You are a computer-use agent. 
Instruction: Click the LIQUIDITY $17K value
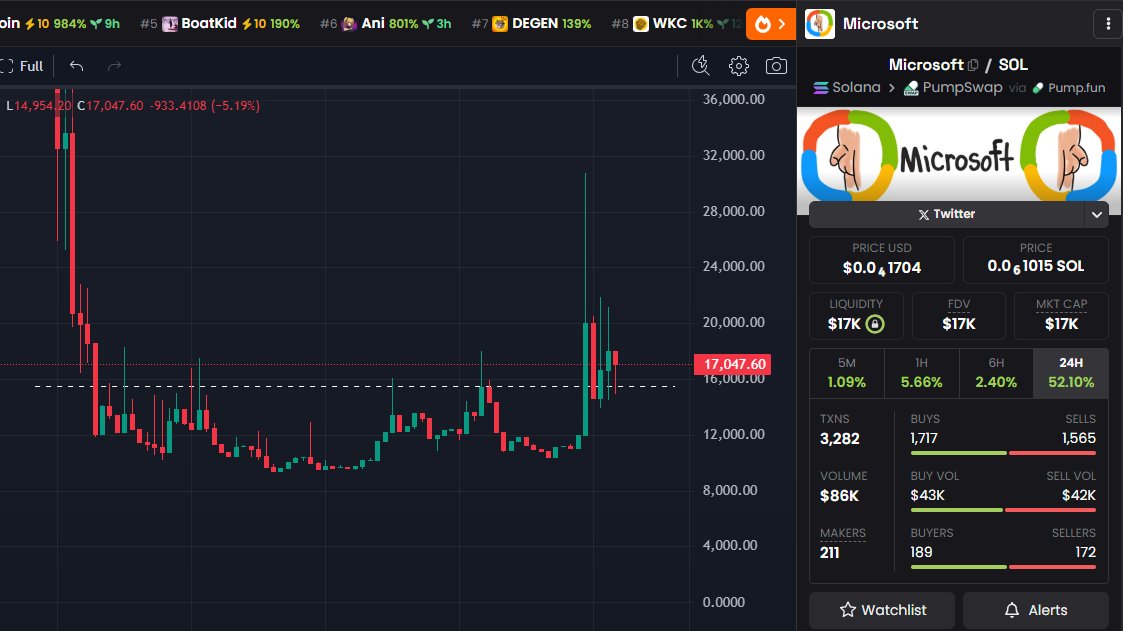click(x=844, y=324)
